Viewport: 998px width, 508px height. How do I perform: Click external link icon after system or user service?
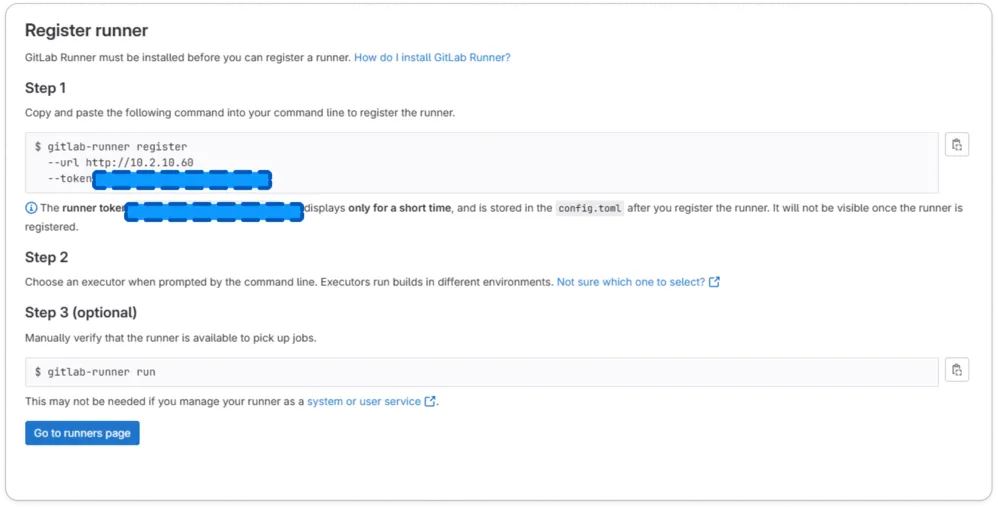(430, 402)
